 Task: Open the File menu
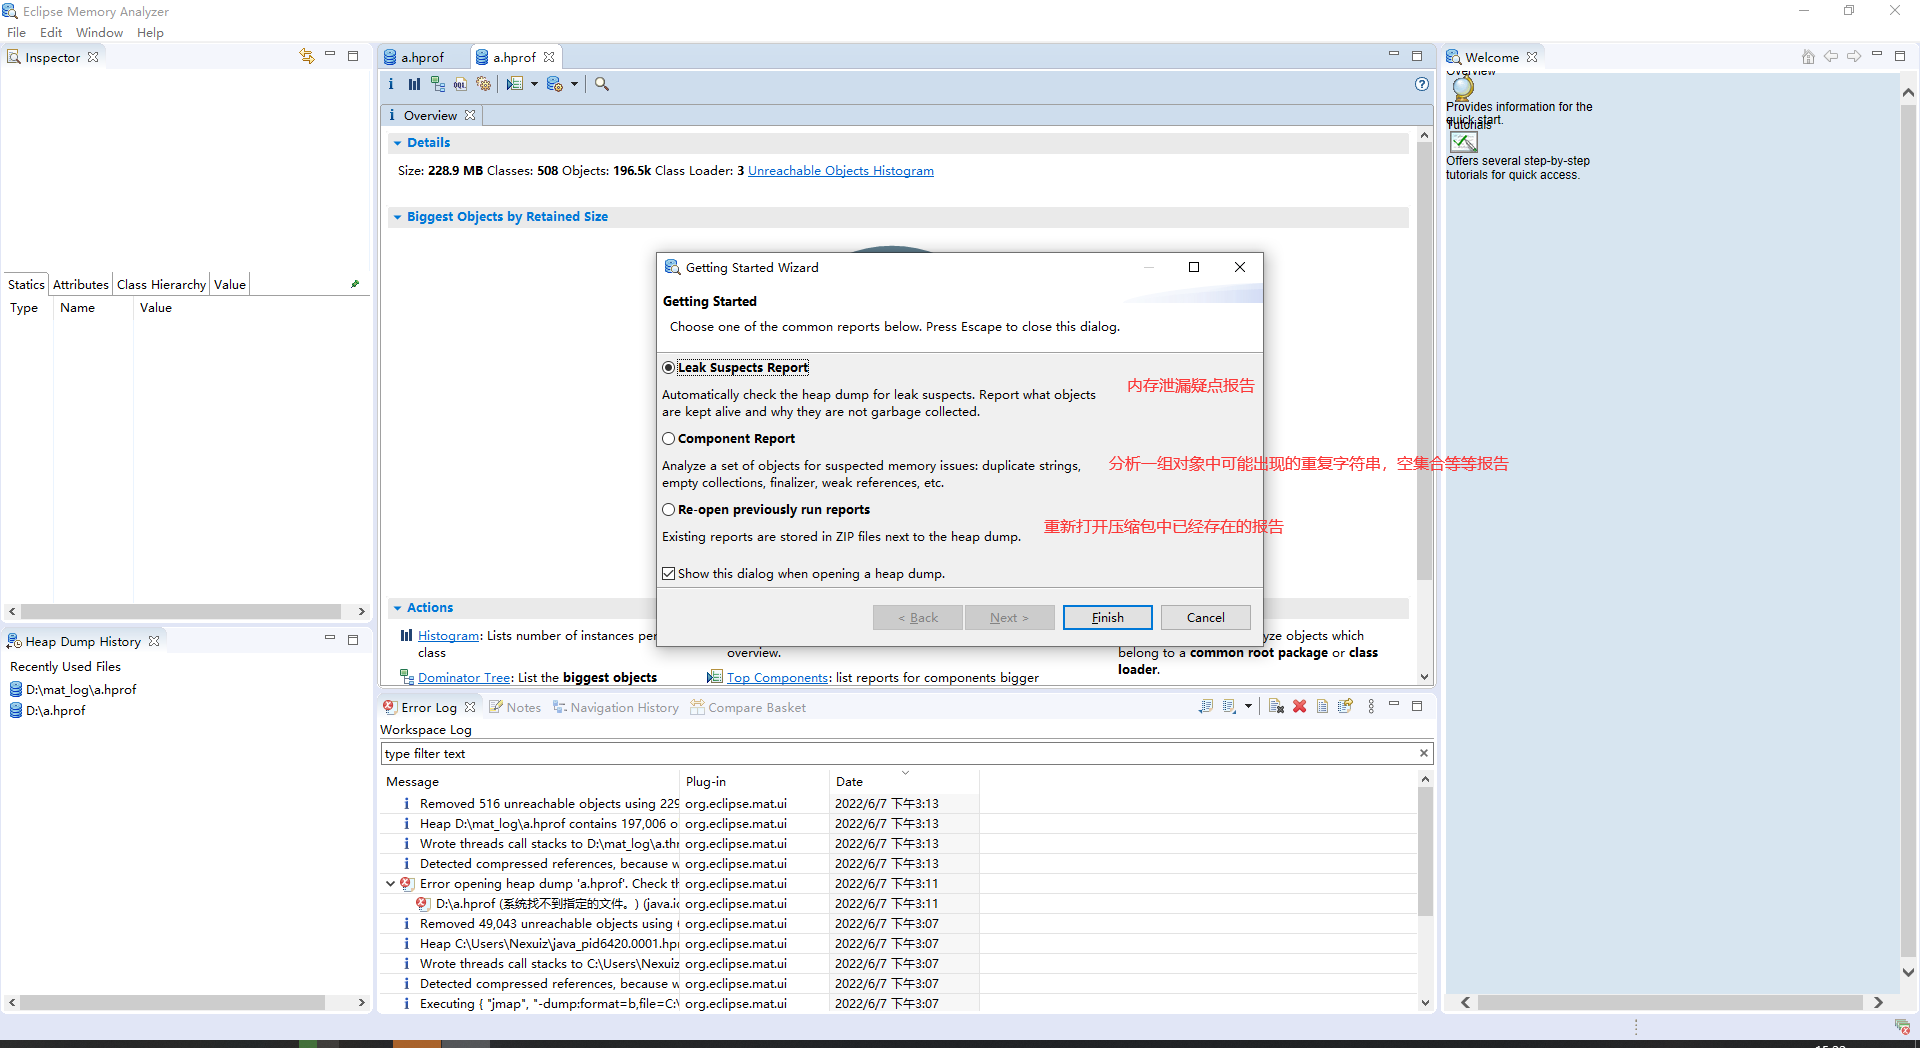coord(16,32)
